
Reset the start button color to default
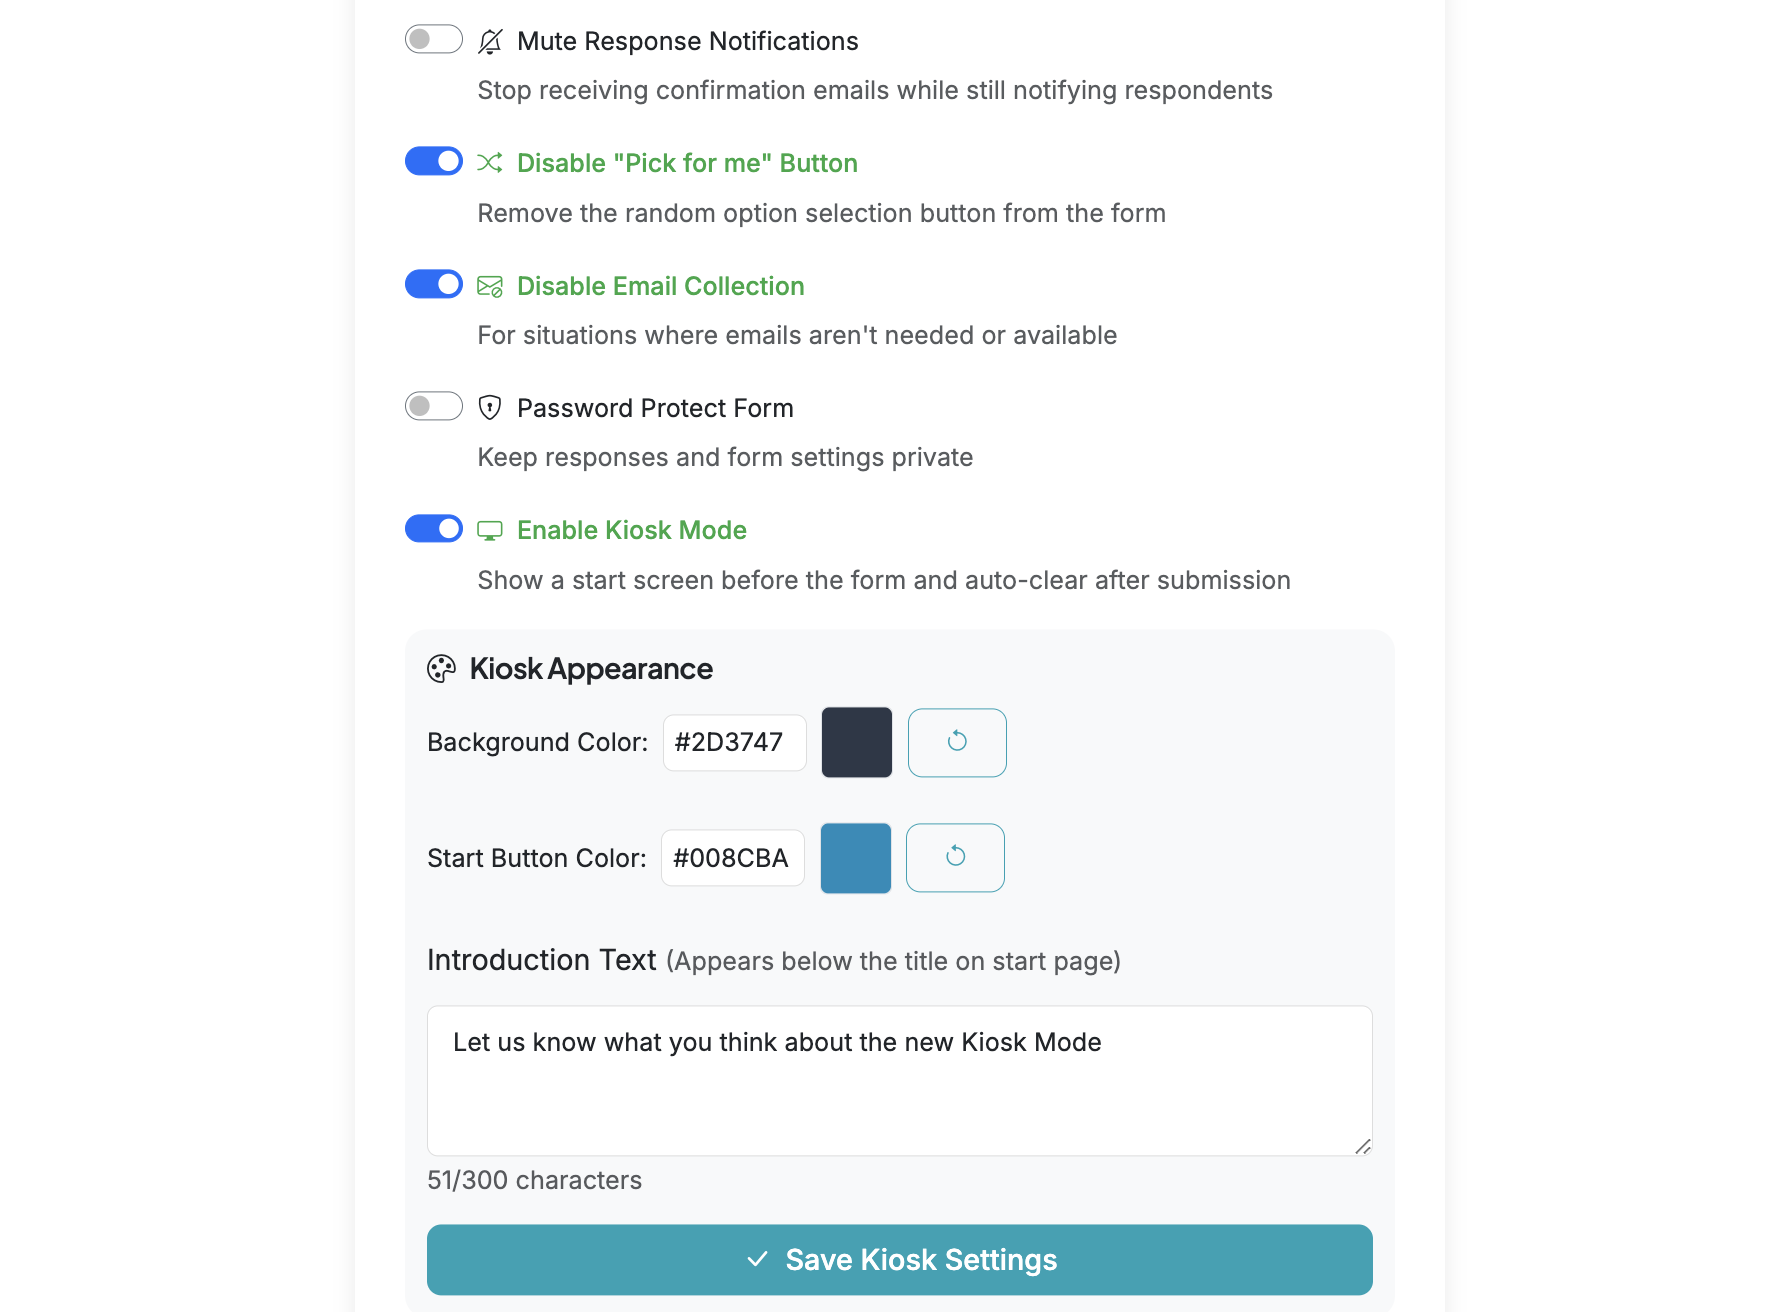click(955, 857)
